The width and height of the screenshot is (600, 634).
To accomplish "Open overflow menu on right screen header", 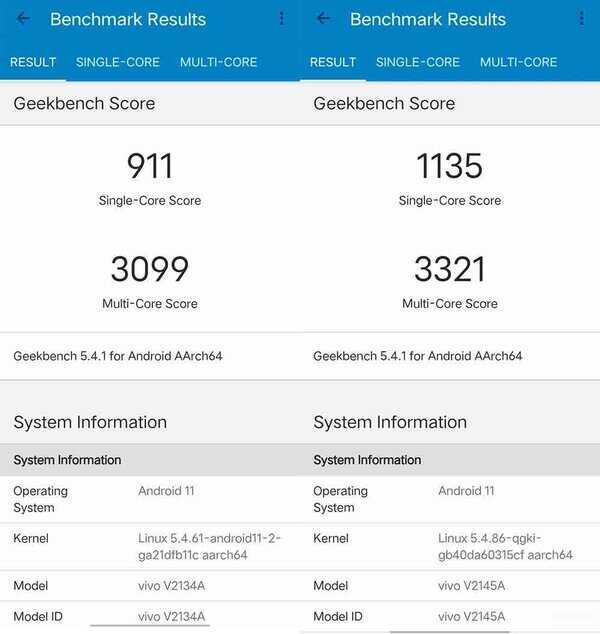I will coord(581,19).
